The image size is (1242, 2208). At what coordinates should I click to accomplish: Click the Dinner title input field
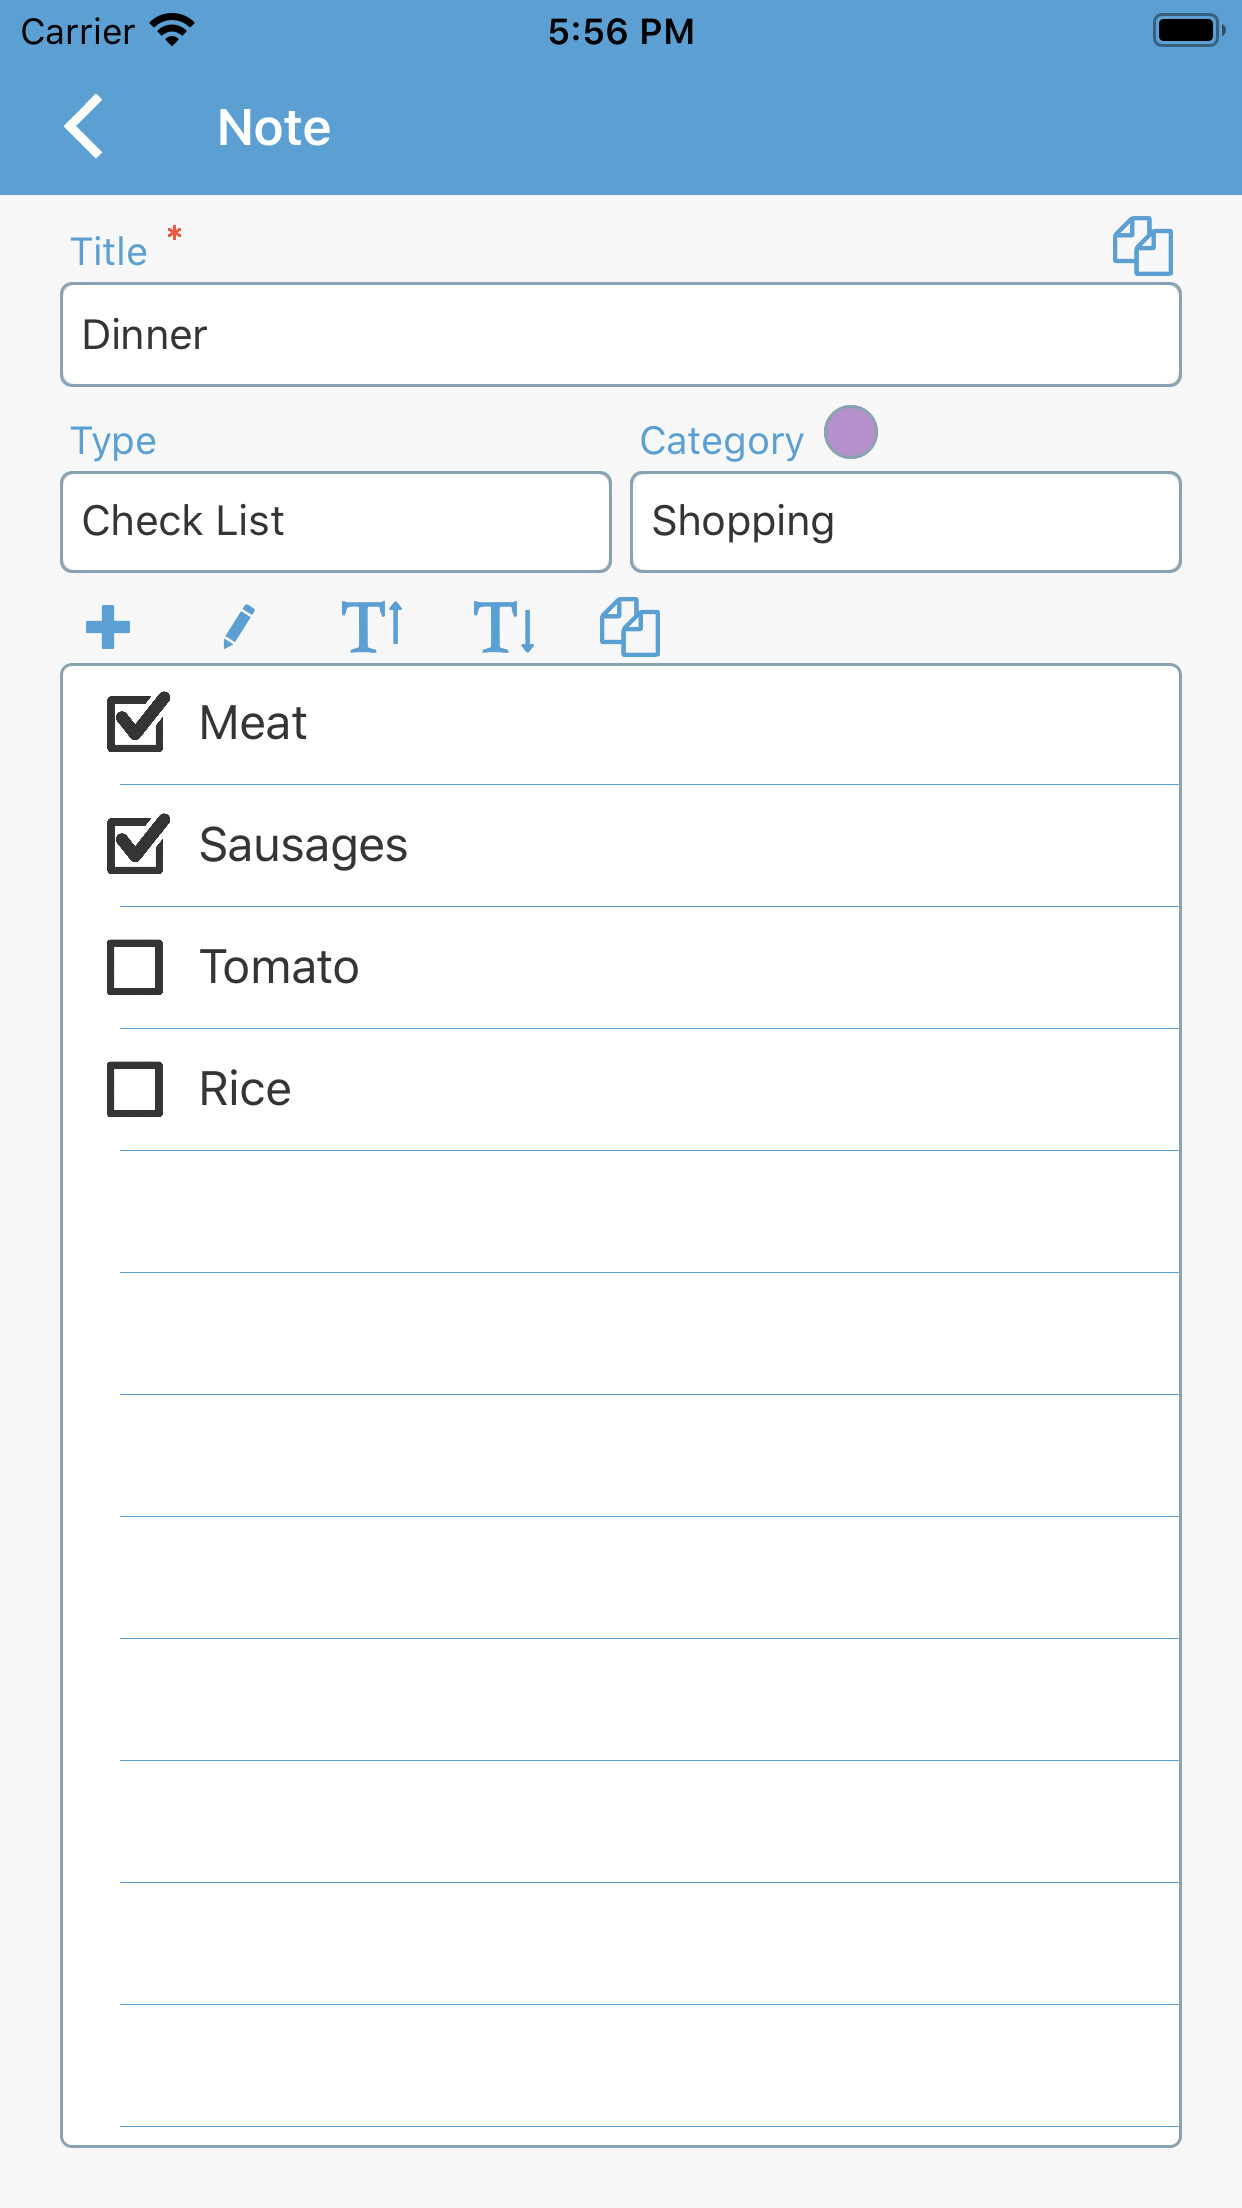point(620,335)
